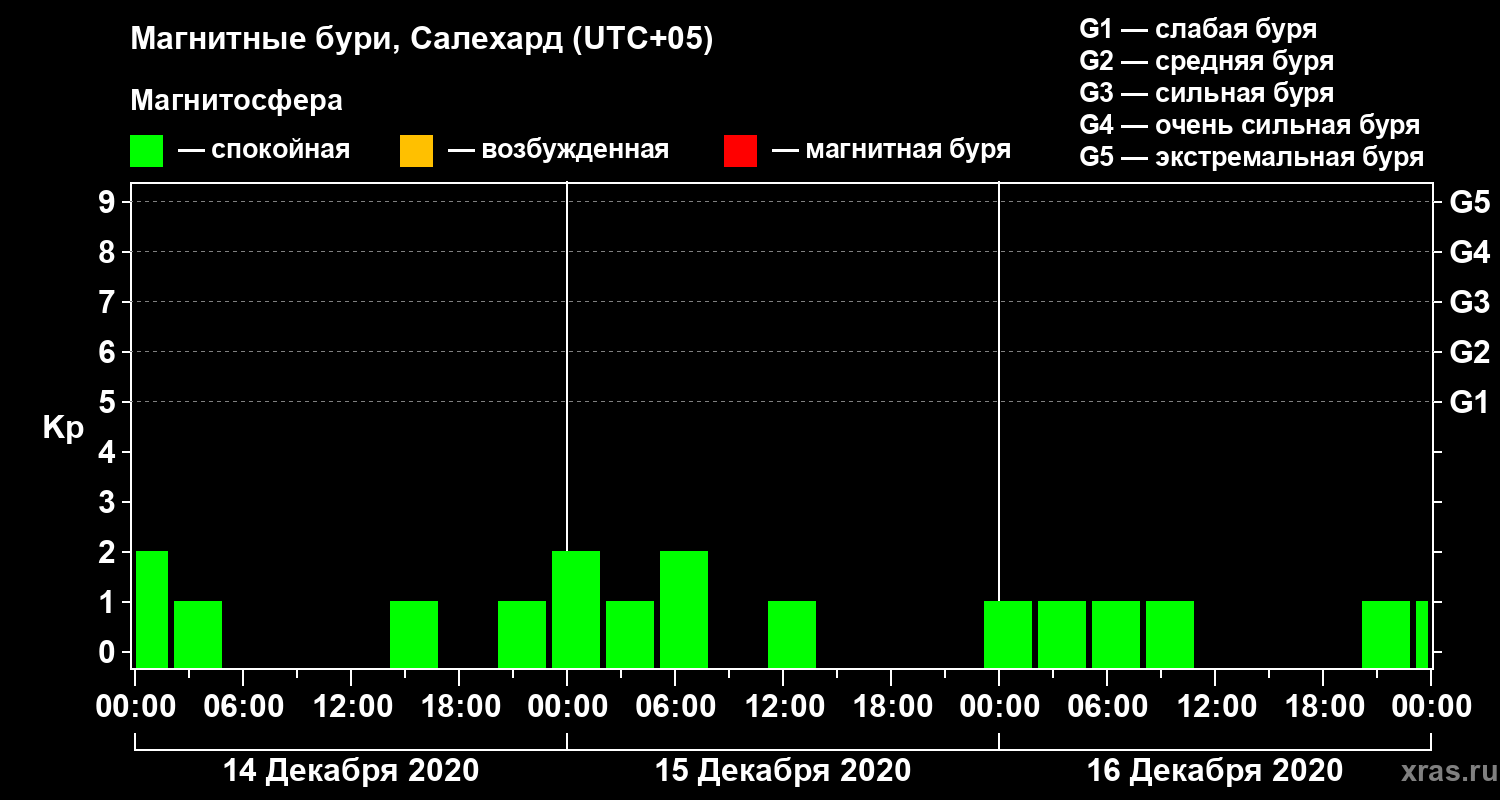The width and height of the screenshot is (1500, 800).
Task: Click the 'Магнитосфера' heading
Action: pyautogui.click(x=236, y=101)
